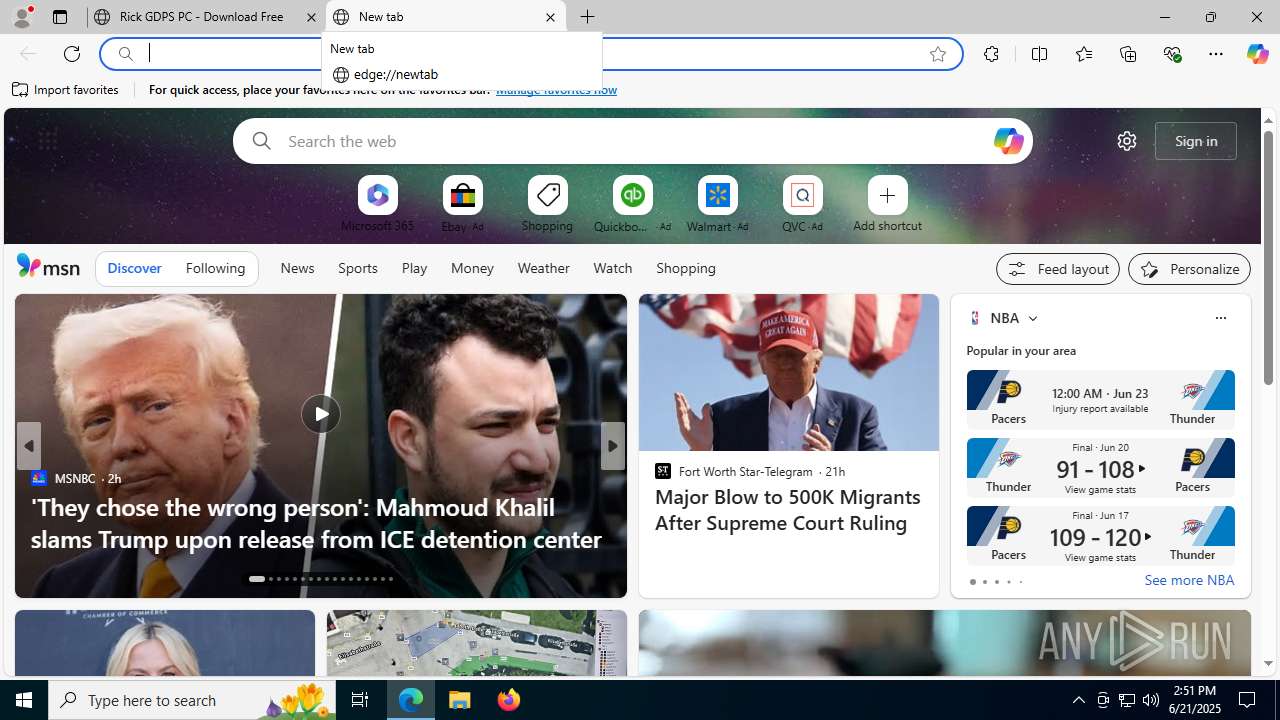Open the Extensions menu icon

[x=991, y=54]
